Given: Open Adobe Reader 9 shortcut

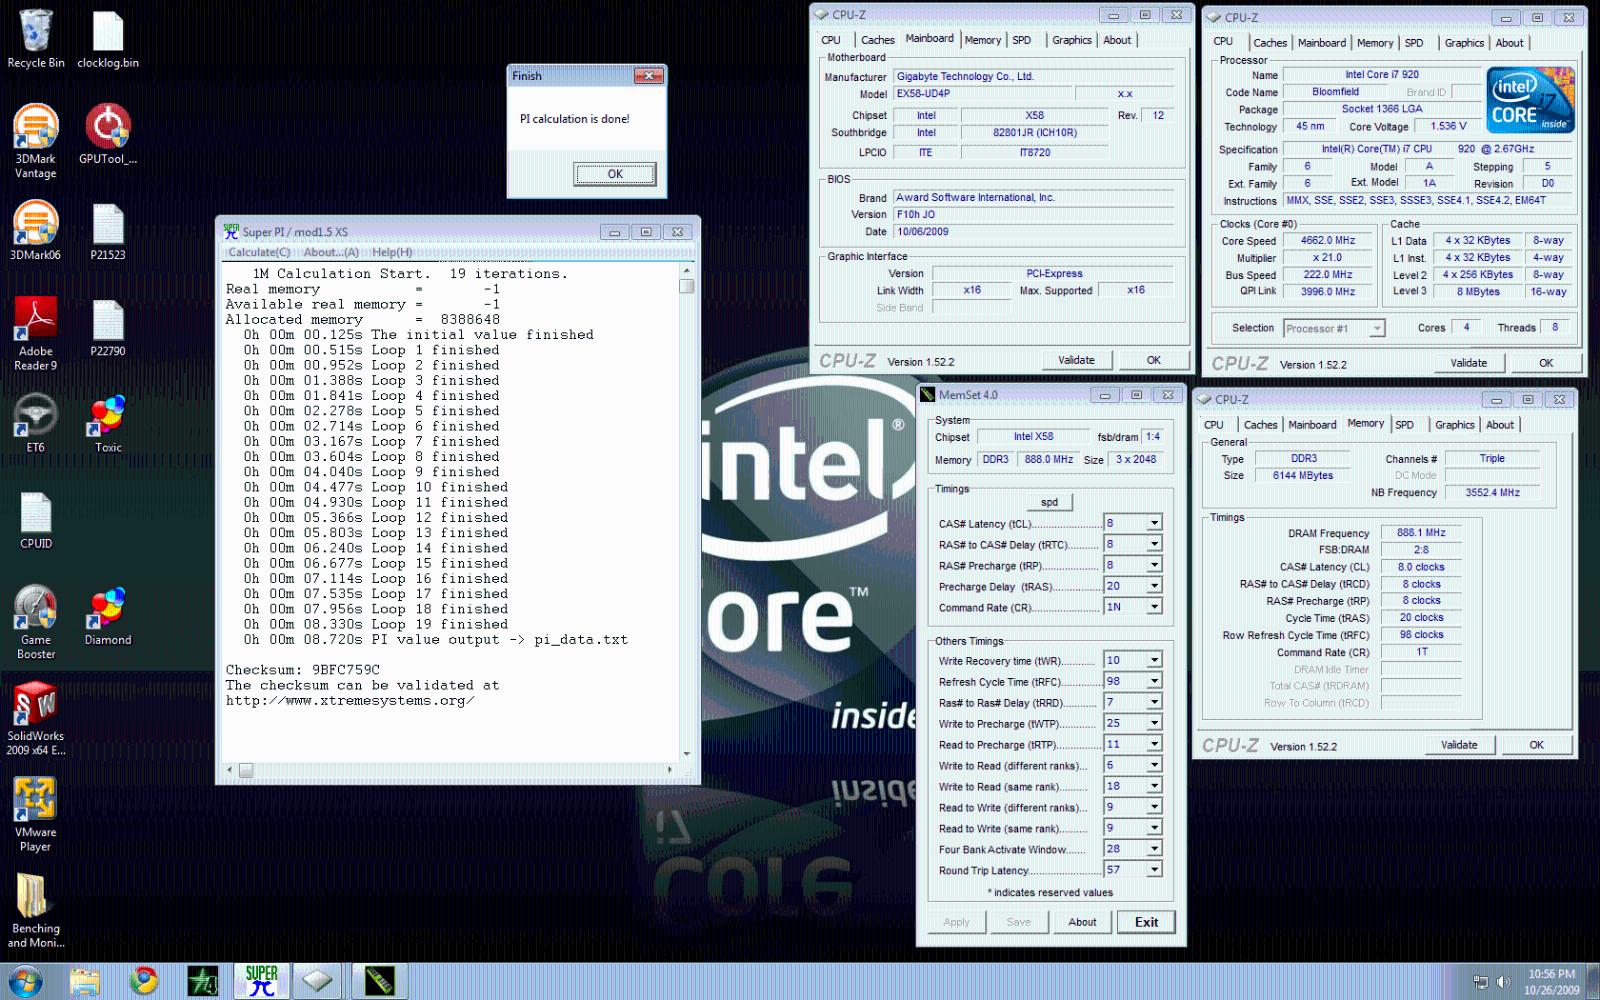Looking at the screenshot, I should (36, 334).
